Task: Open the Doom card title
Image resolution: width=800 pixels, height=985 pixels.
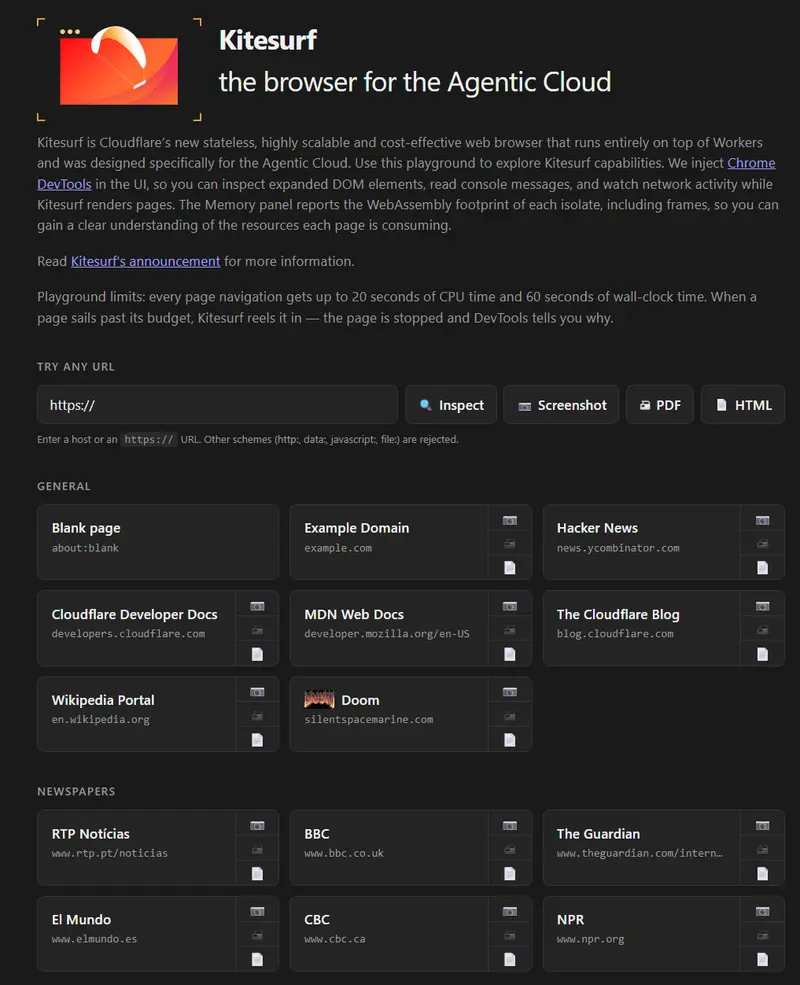Action: coord(360,700)
